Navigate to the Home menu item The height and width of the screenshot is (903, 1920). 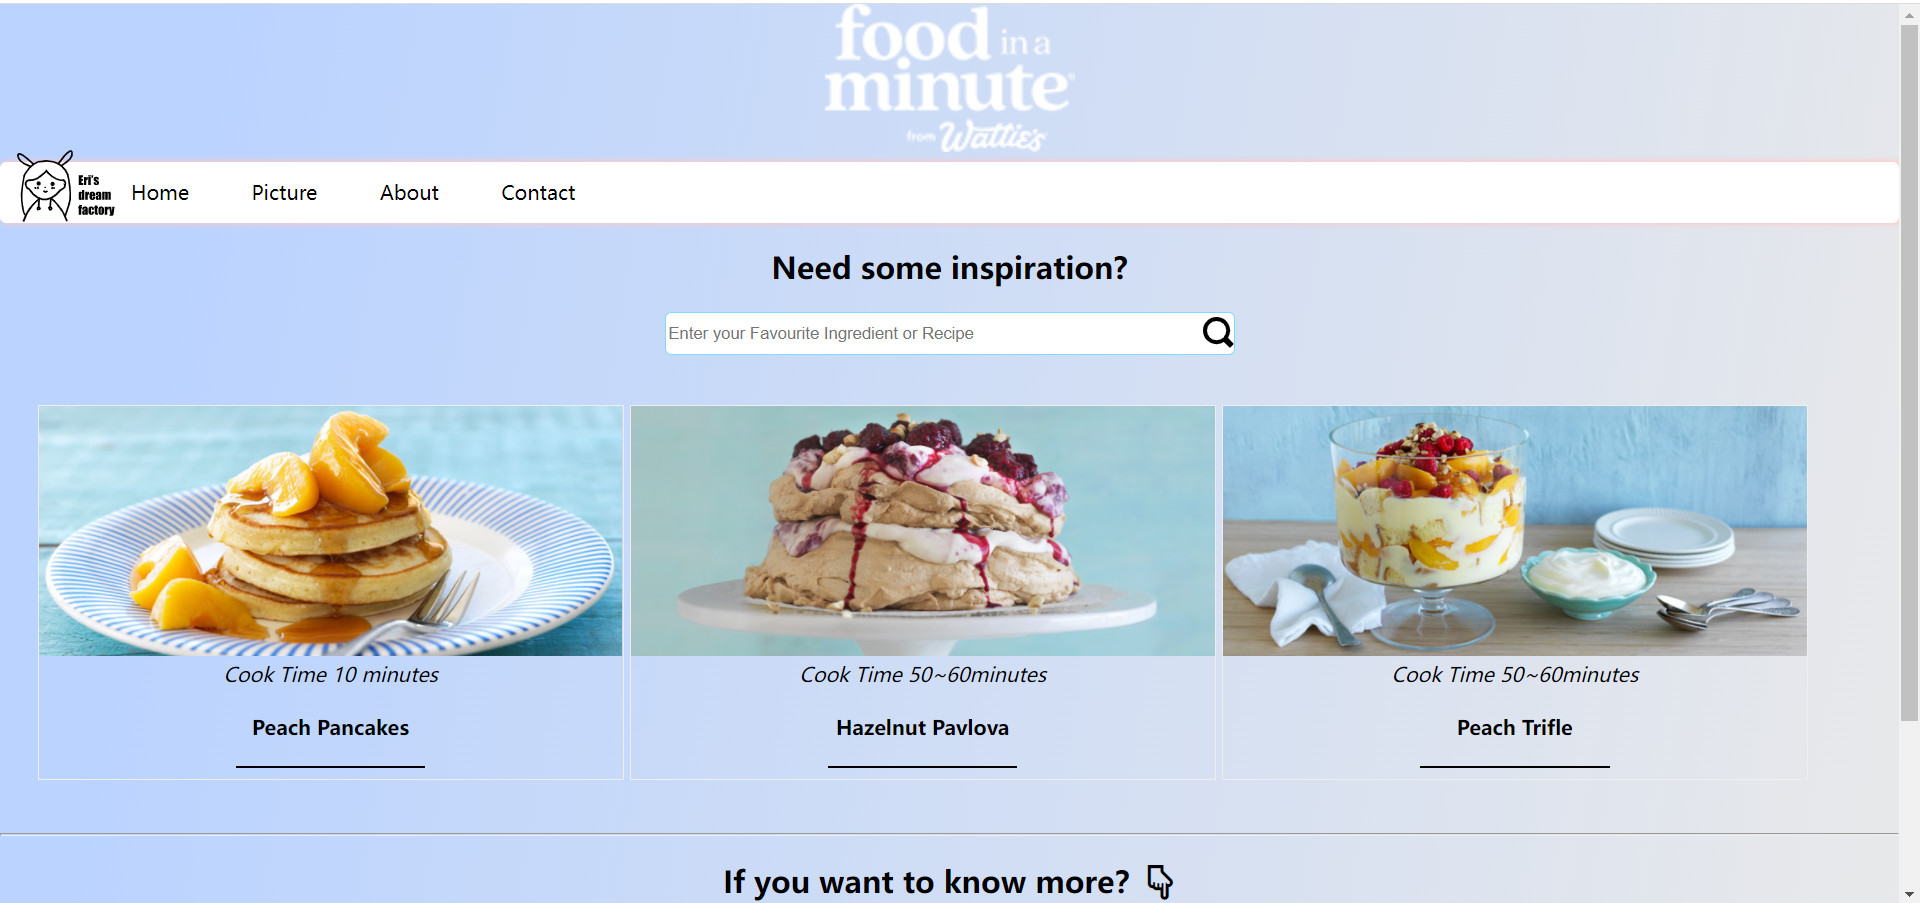pyautogui.click(x=160, y=192)
